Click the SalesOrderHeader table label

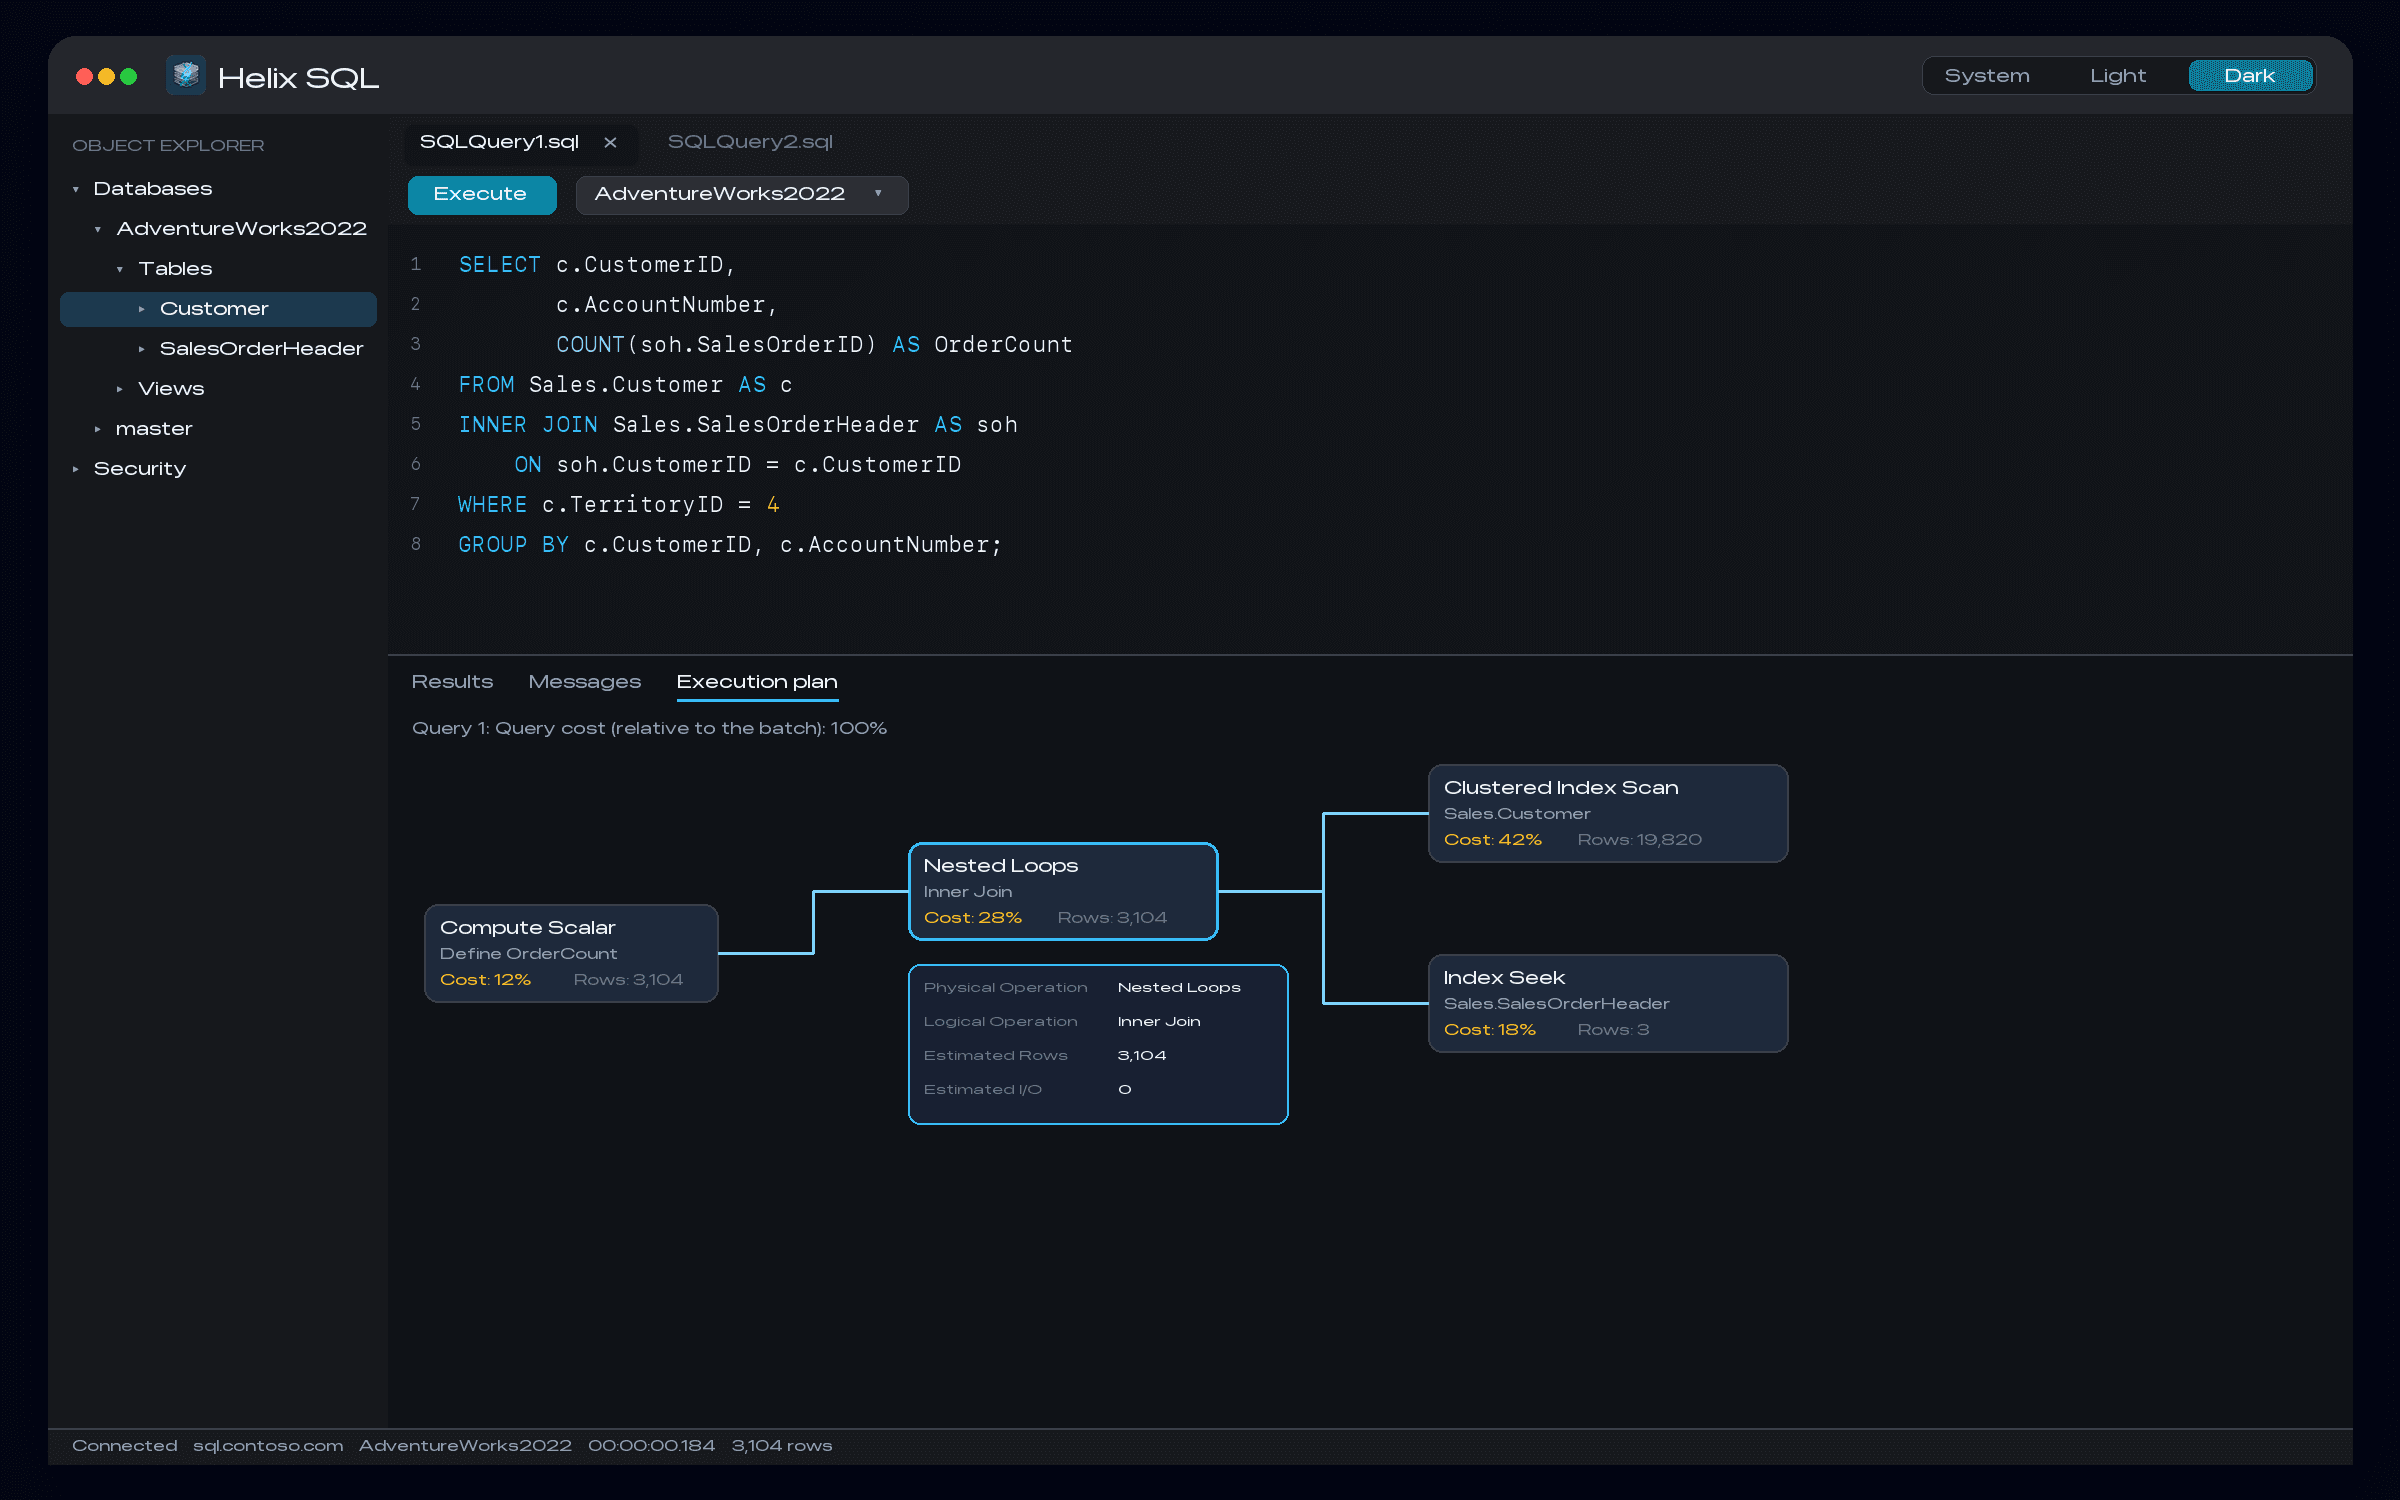tap(262, 349)
